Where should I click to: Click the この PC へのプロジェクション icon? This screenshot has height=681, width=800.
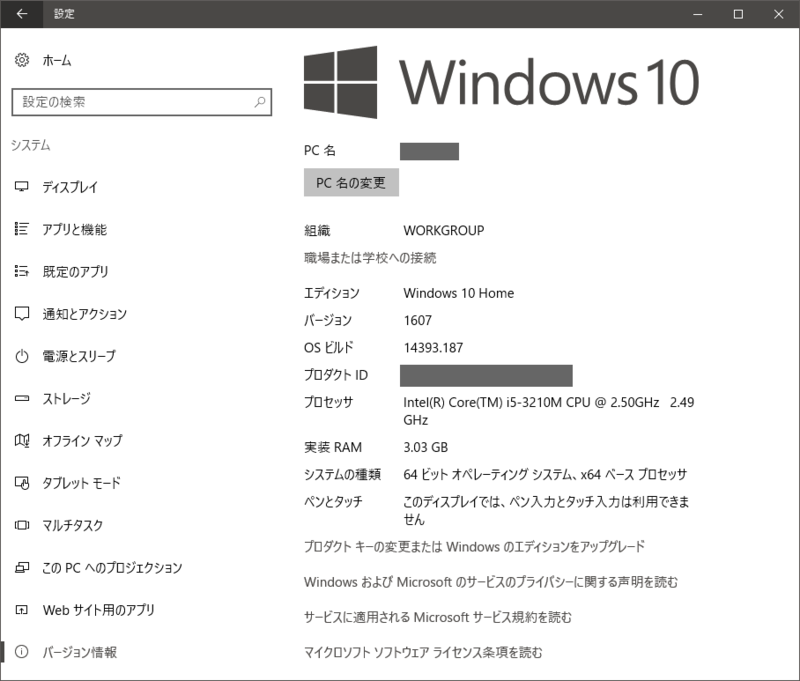21,567
